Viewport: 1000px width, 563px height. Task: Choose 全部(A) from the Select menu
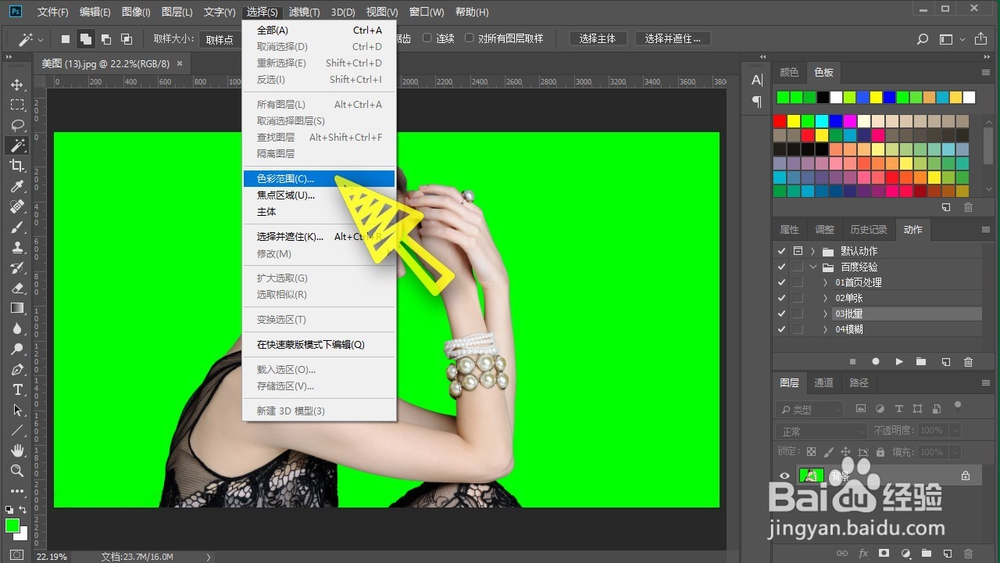[x=319, y=30]
